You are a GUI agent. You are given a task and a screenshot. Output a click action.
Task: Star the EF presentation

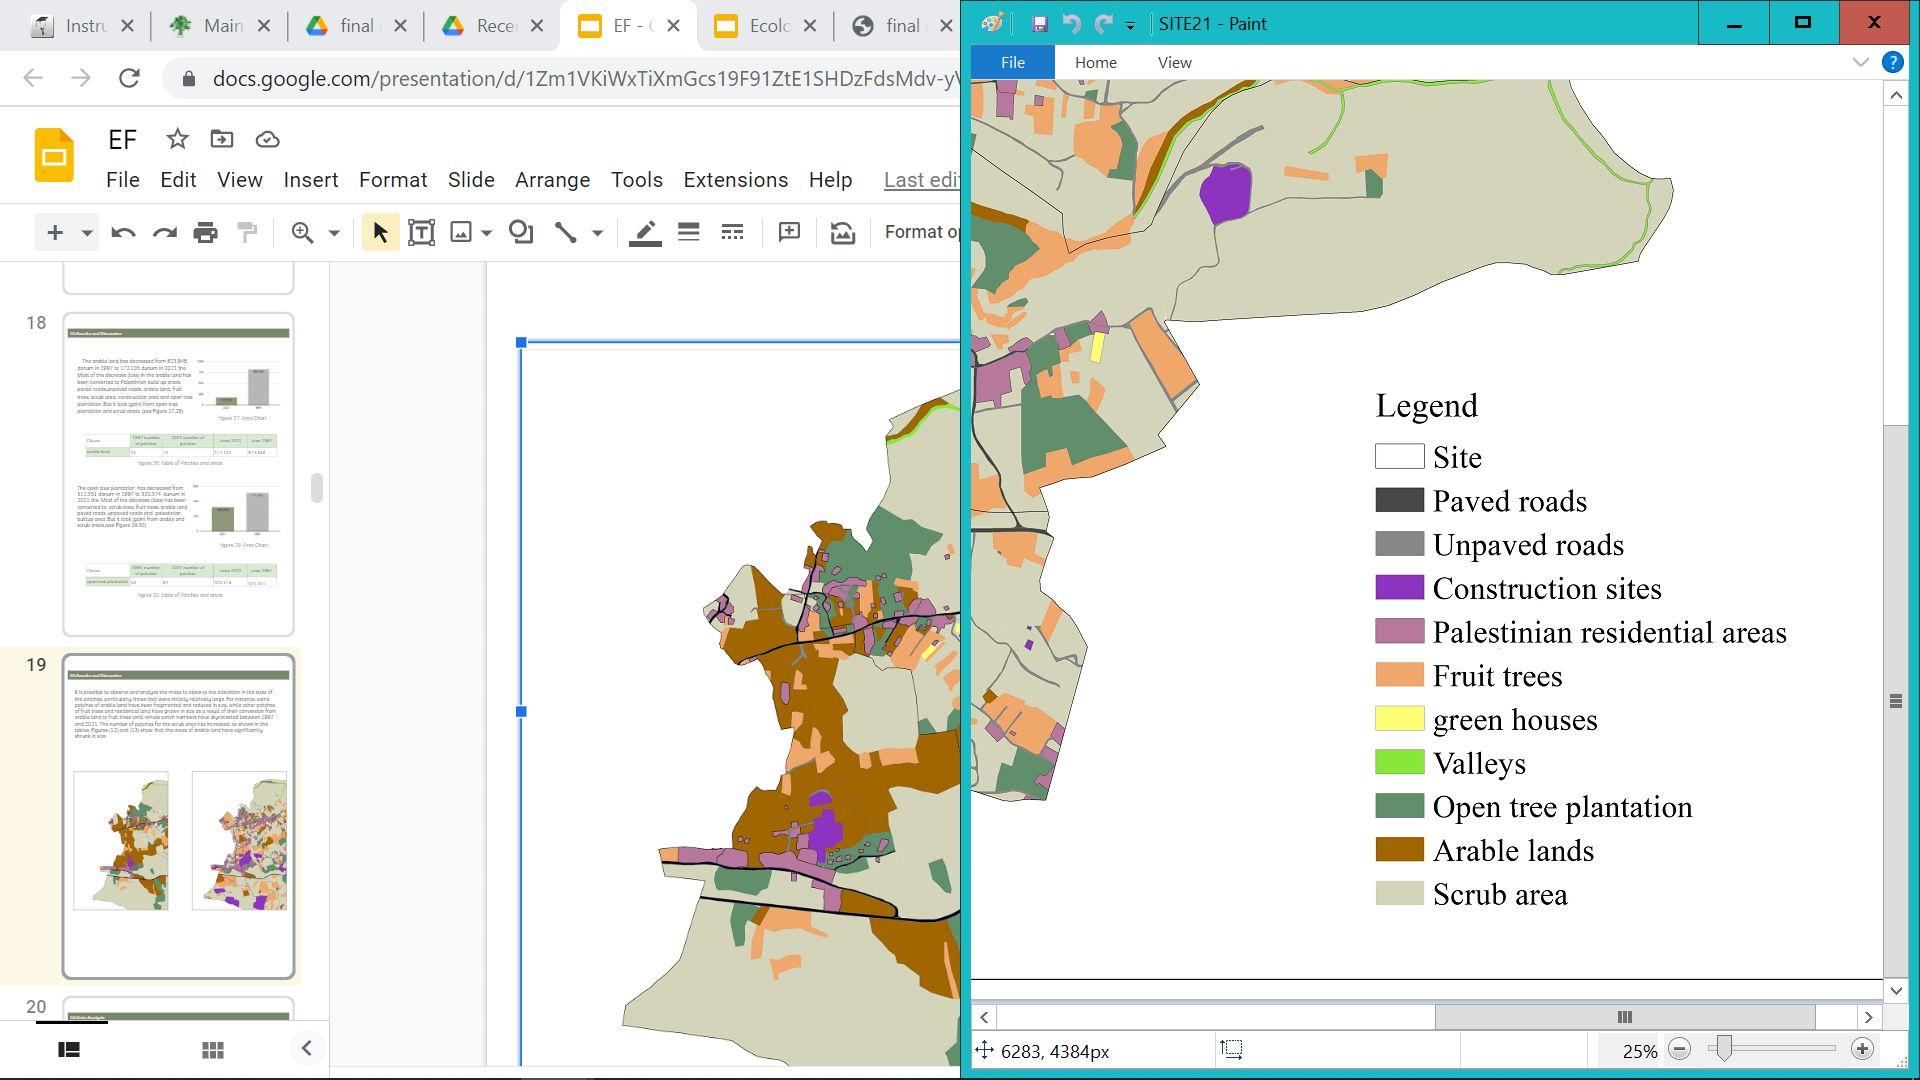pos(177,140)
